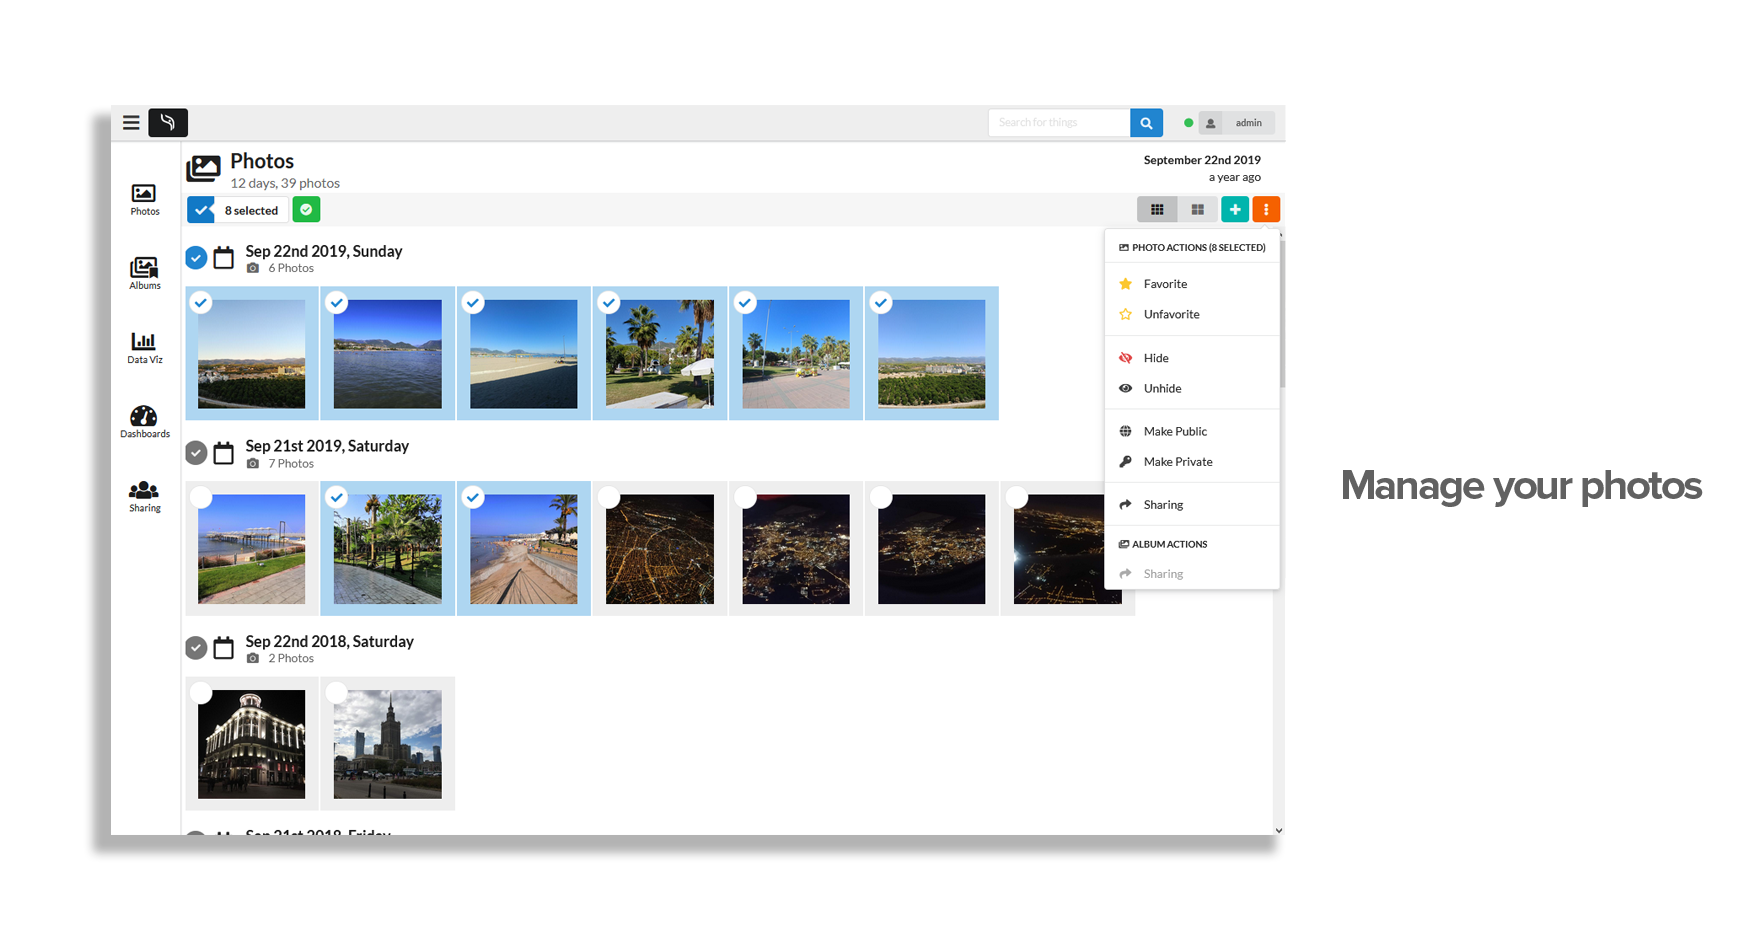This screenshot has height=936, width=1761.
Task: Open the Sharing sidebar section
Action: (x=144, y=495)
